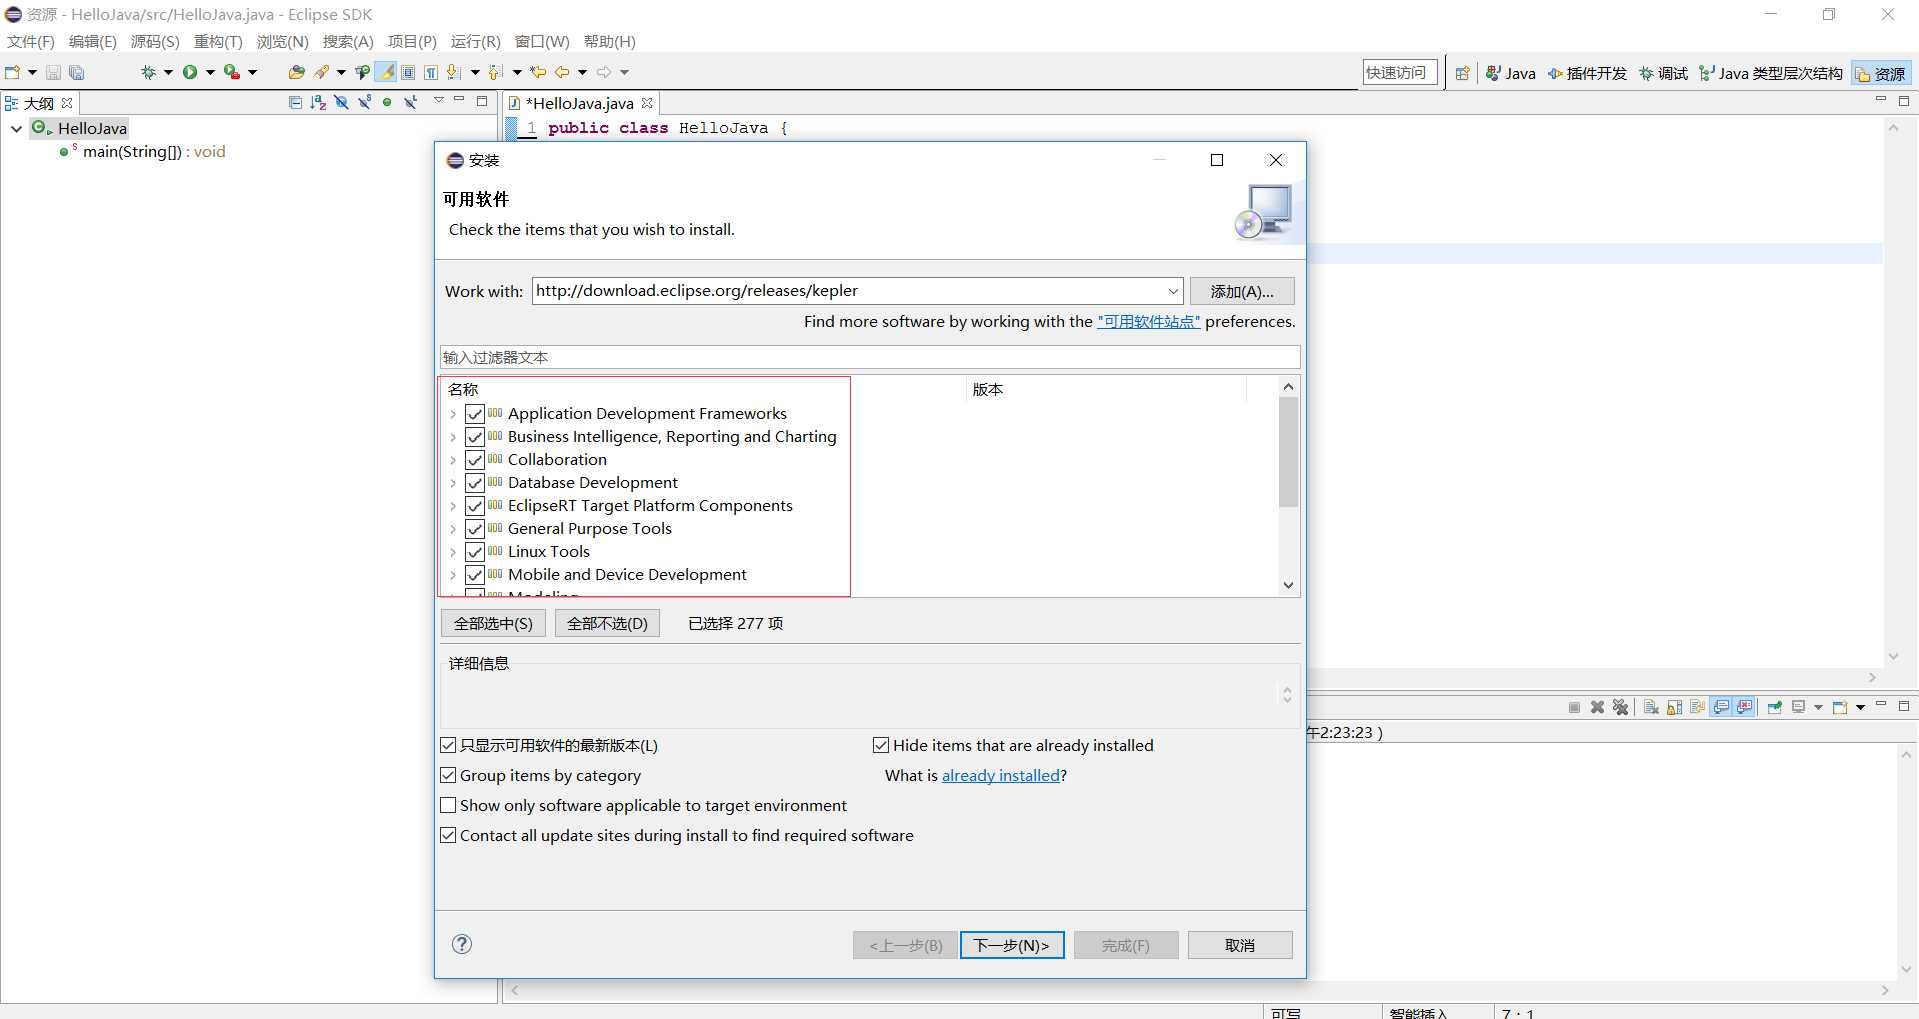This screenshot has width=1919, height=1019.
Task: Uncheck Database Development checkbox
Action: pyautogui.click(x=475, y=483)
